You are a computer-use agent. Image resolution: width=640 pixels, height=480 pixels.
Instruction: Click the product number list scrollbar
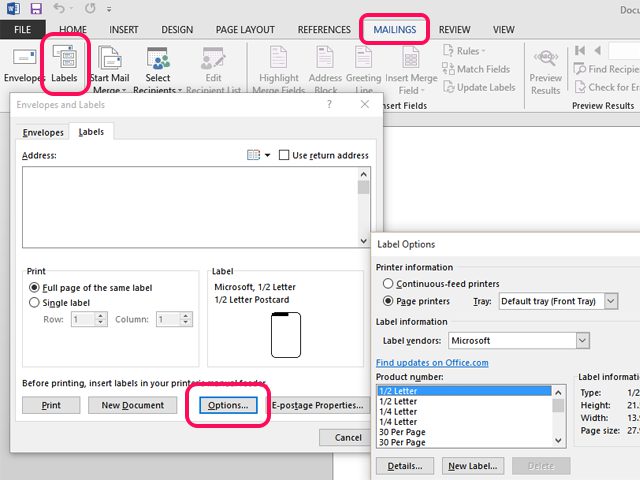[x=558, y=416]
